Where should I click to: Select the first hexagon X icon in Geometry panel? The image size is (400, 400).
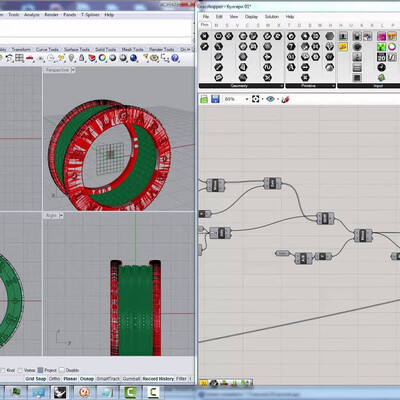pyautogui.click(x=204, y=36)
